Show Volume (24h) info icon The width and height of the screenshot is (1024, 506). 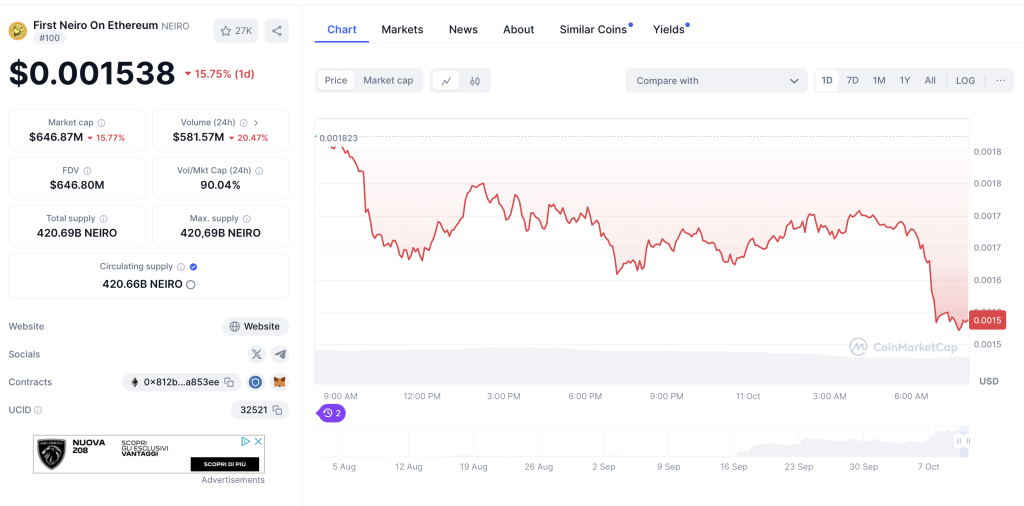point(244,123)
